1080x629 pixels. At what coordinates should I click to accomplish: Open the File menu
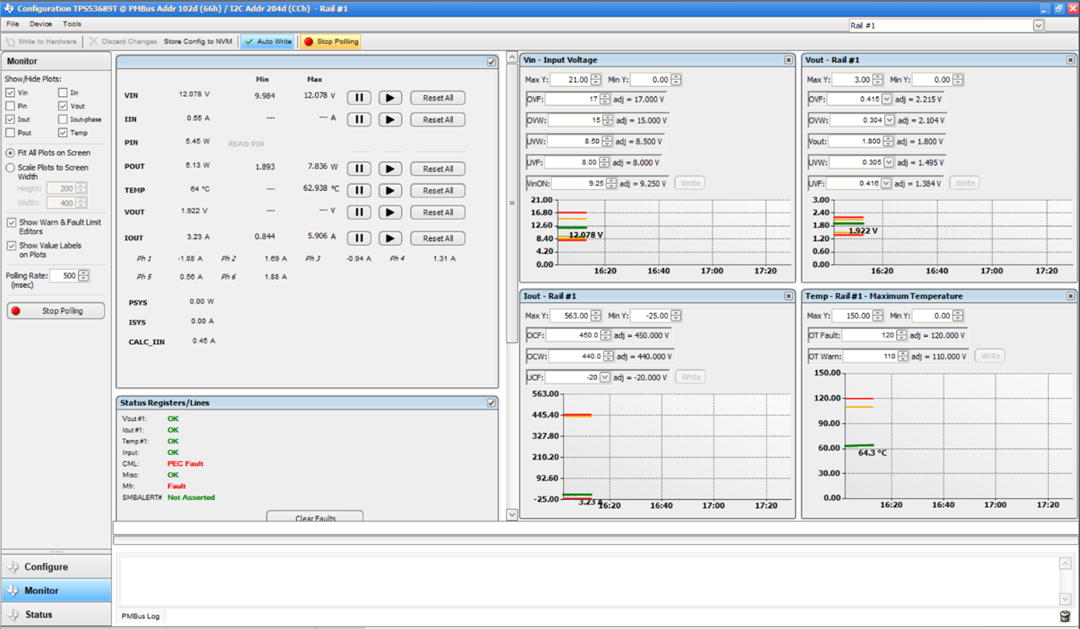click(x=12, y=24)
